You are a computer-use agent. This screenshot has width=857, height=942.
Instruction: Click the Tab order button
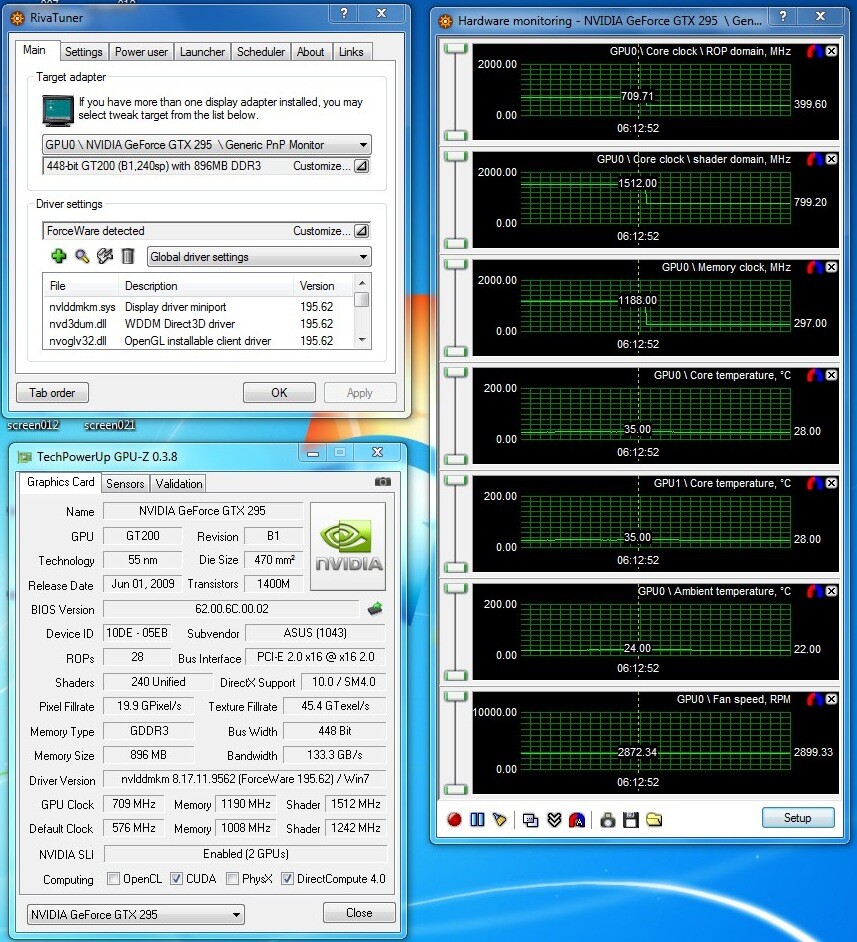pos(52,393)
